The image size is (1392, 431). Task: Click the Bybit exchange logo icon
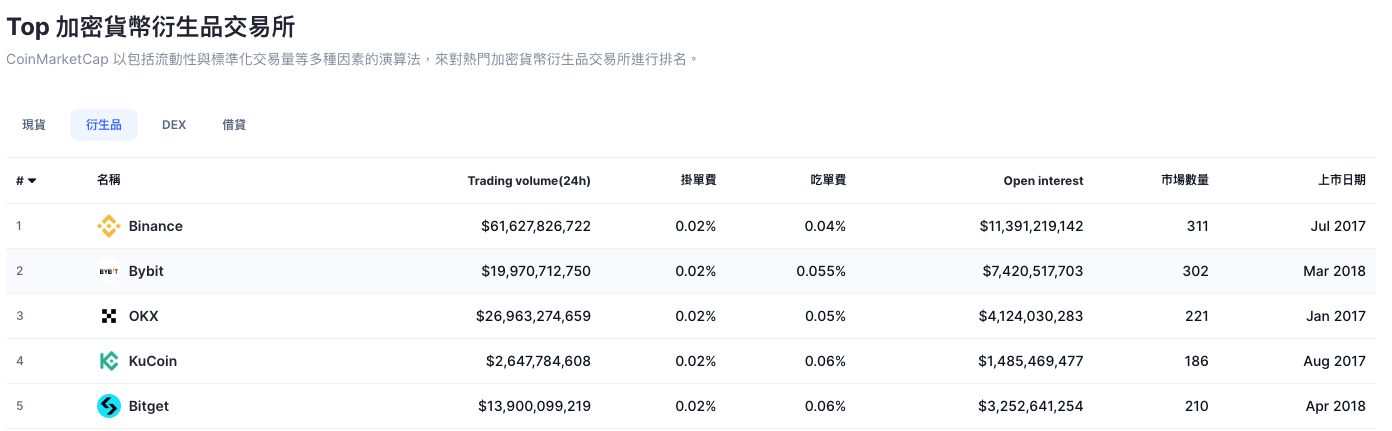pos(108,271)
